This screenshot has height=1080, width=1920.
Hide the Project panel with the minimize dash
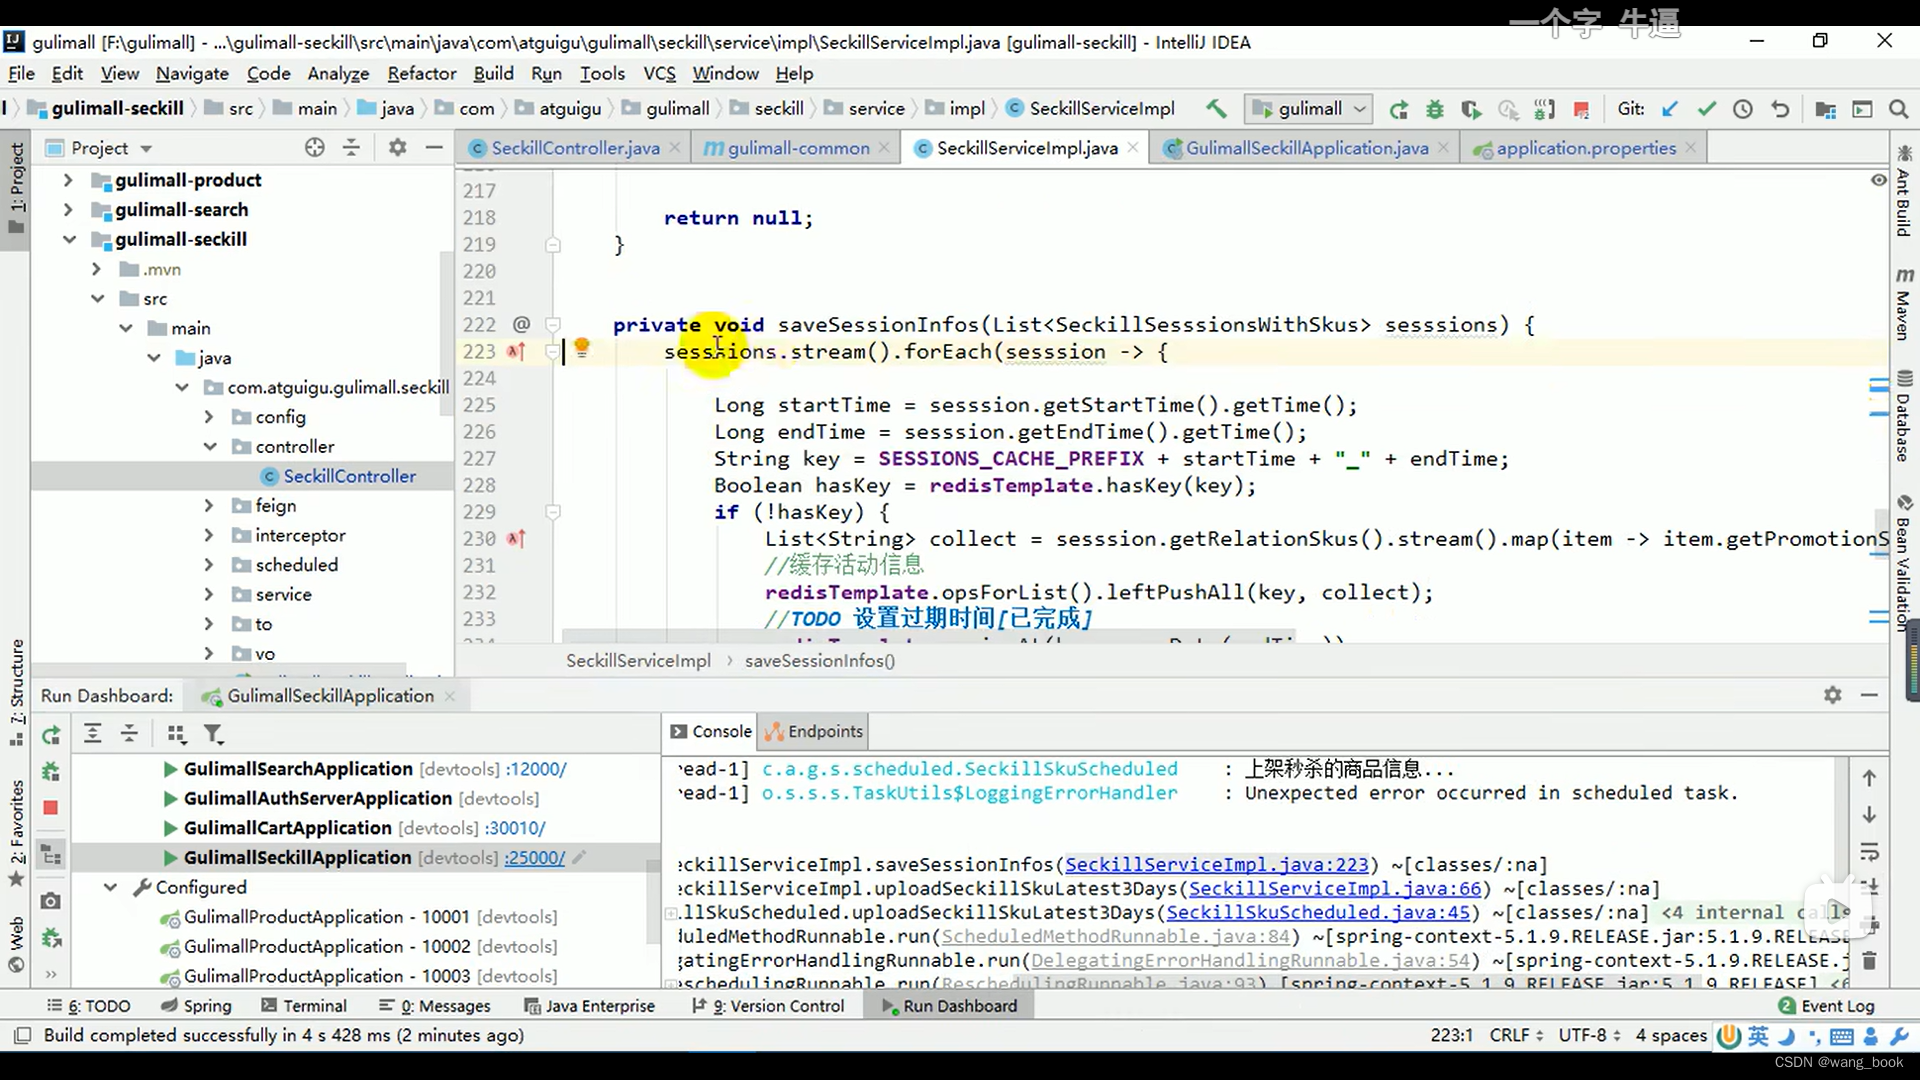point(434,148)
